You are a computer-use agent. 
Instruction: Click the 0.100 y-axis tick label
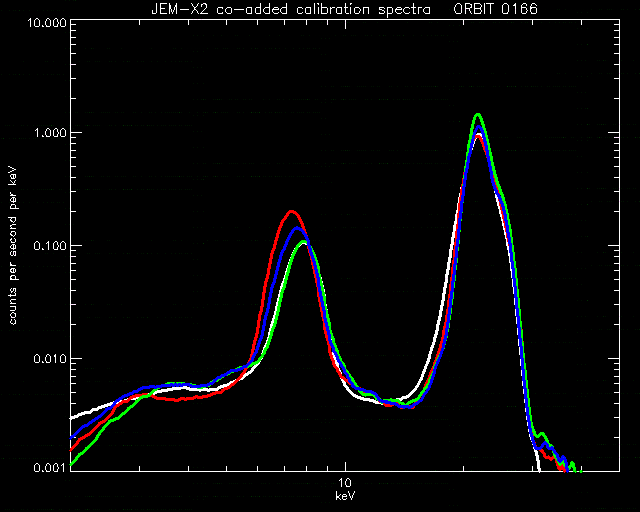click(50, 245)
